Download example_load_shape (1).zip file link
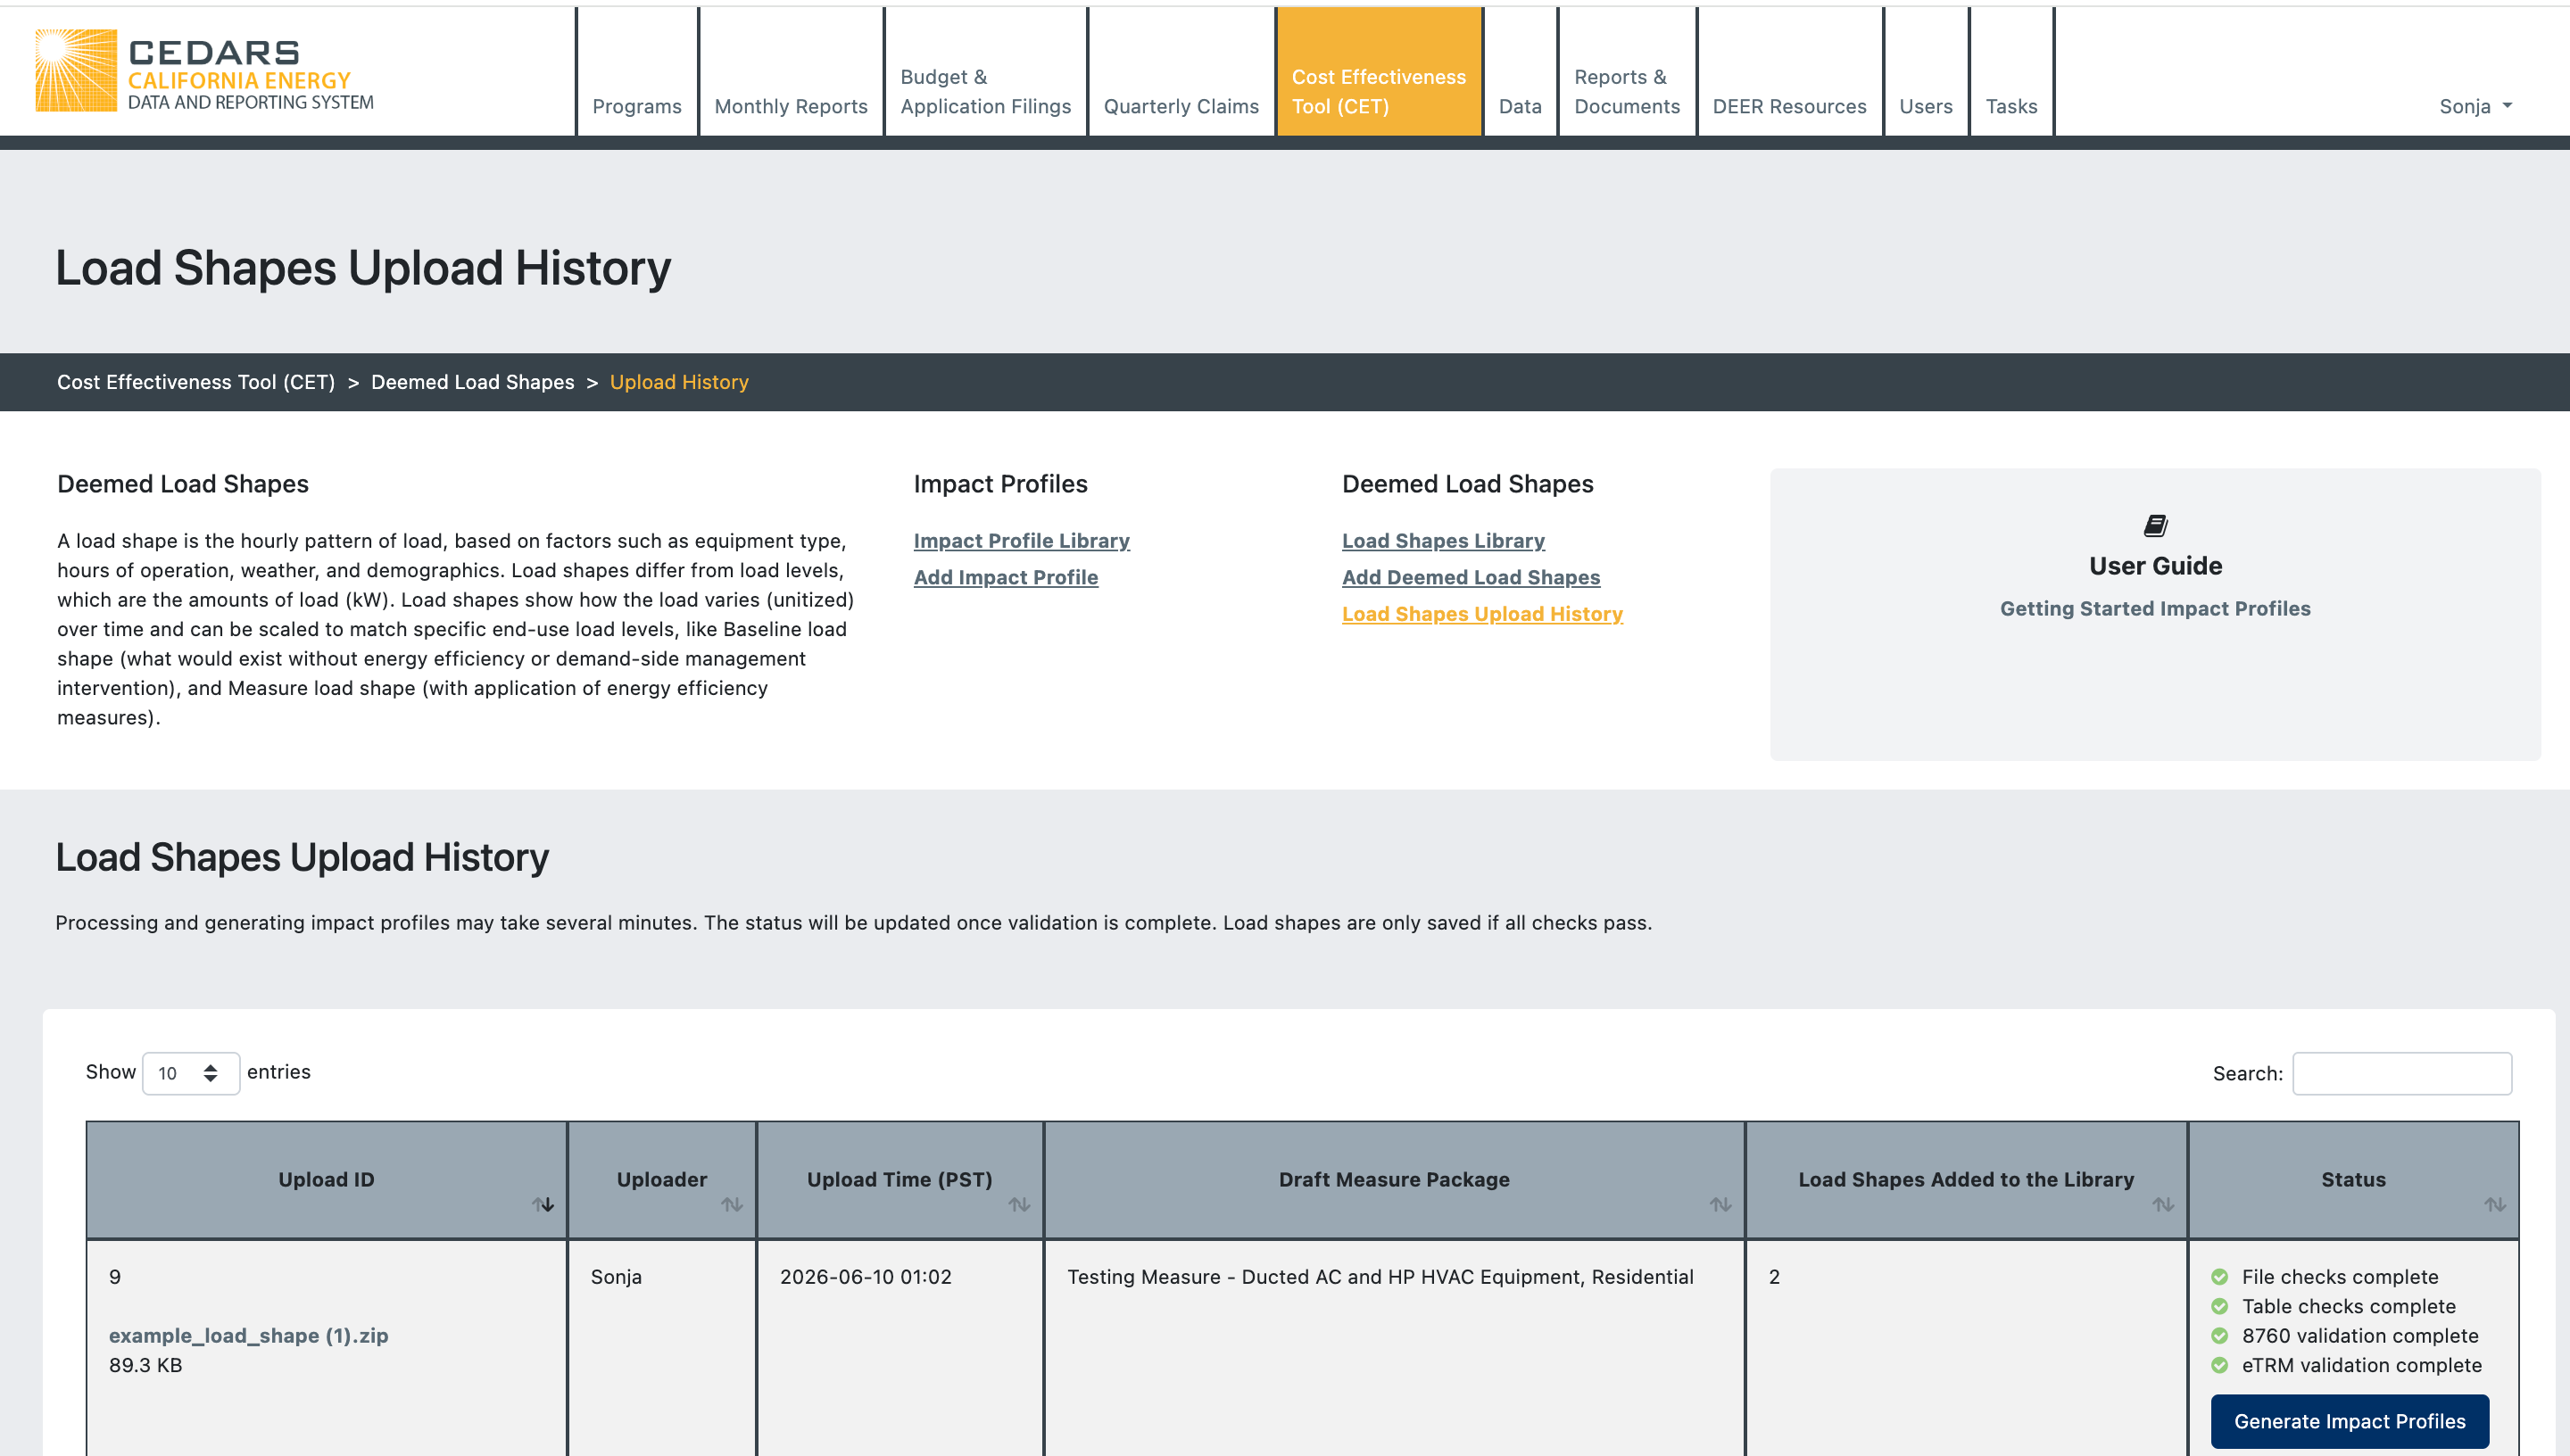The image size is (2570, 1456). pyautogui.click(x=248, y=1336)
